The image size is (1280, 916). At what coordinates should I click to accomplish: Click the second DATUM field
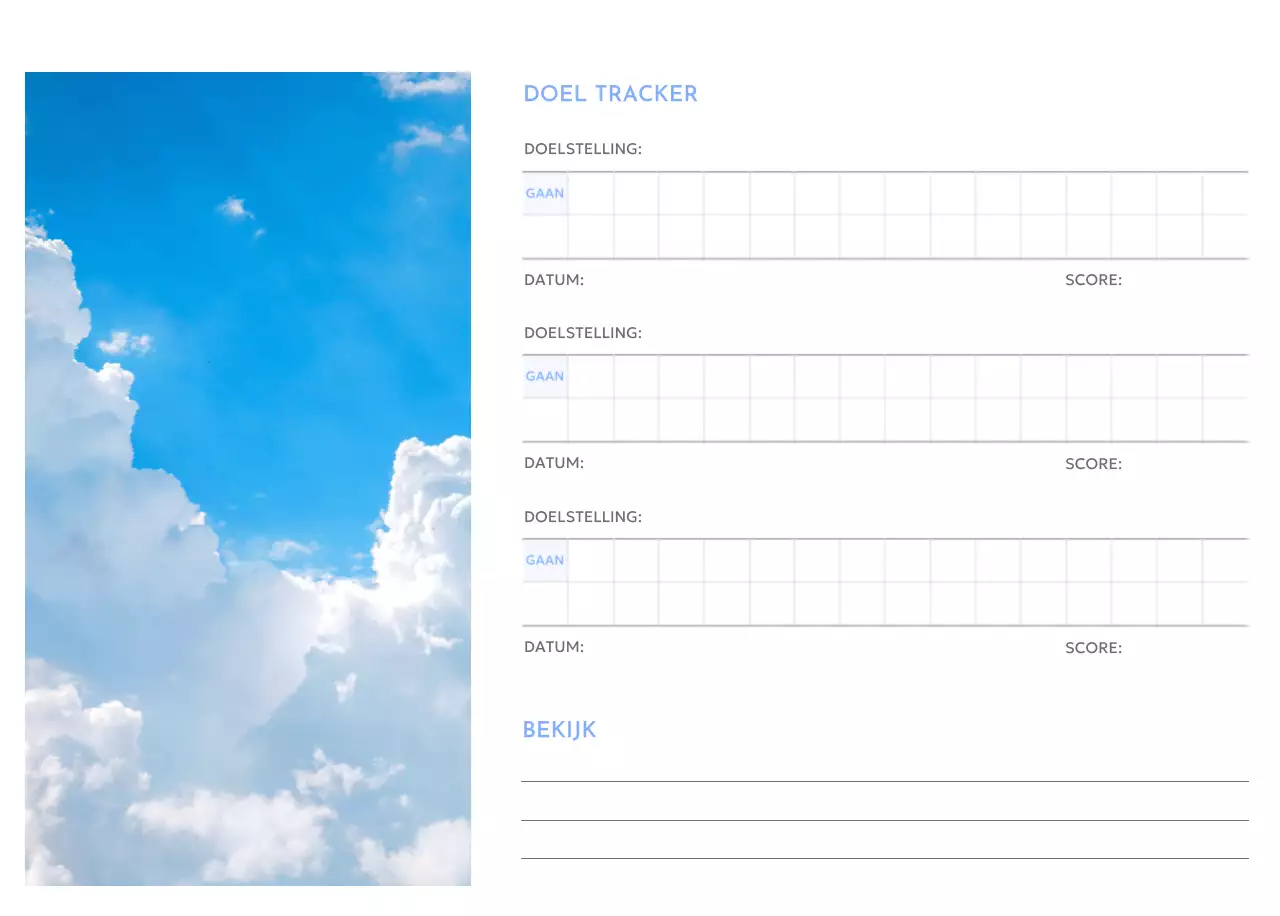coord(554,463)
